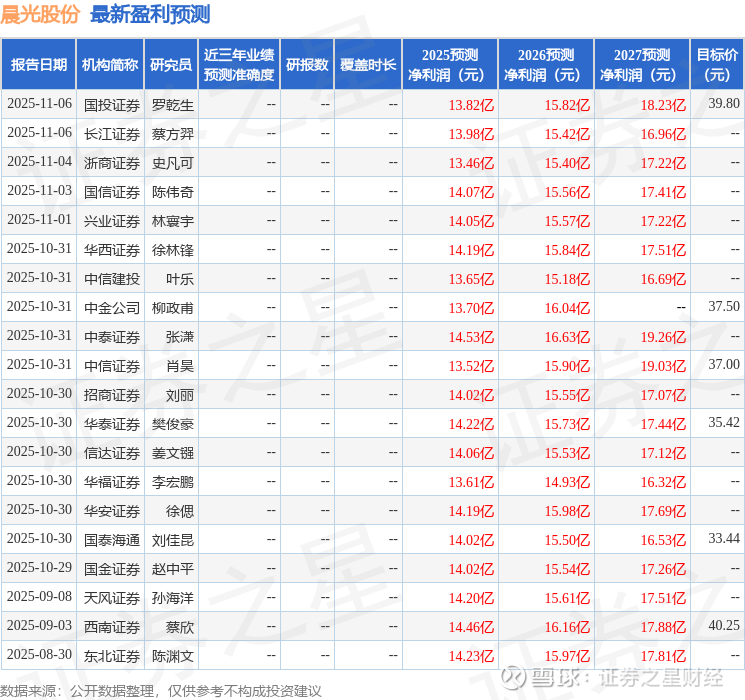Click target price 35.42
This screenshot has width=745, height=700.
pyautogui.click(x=724, y=422)
